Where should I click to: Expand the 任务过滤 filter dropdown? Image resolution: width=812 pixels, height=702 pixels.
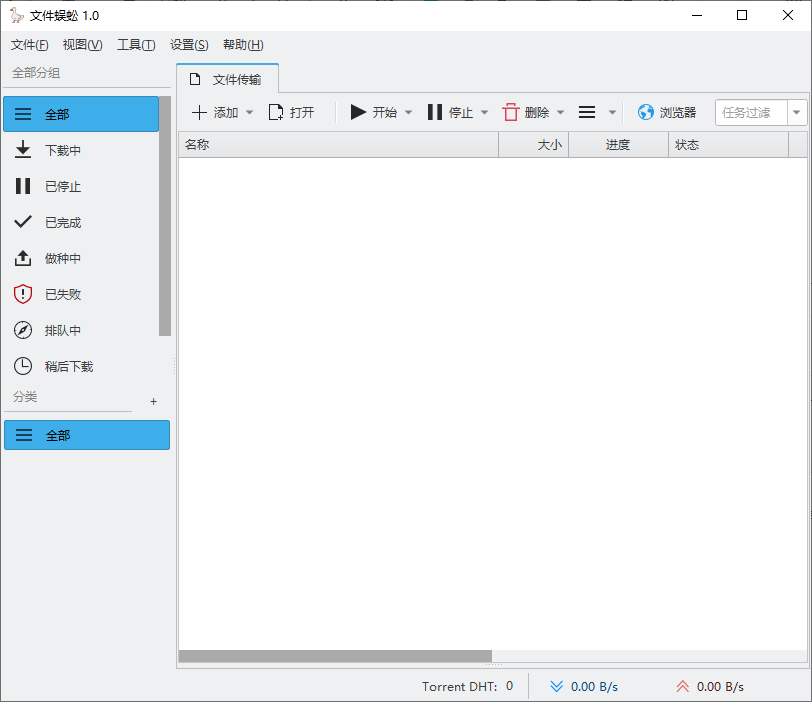click(797, 112)
